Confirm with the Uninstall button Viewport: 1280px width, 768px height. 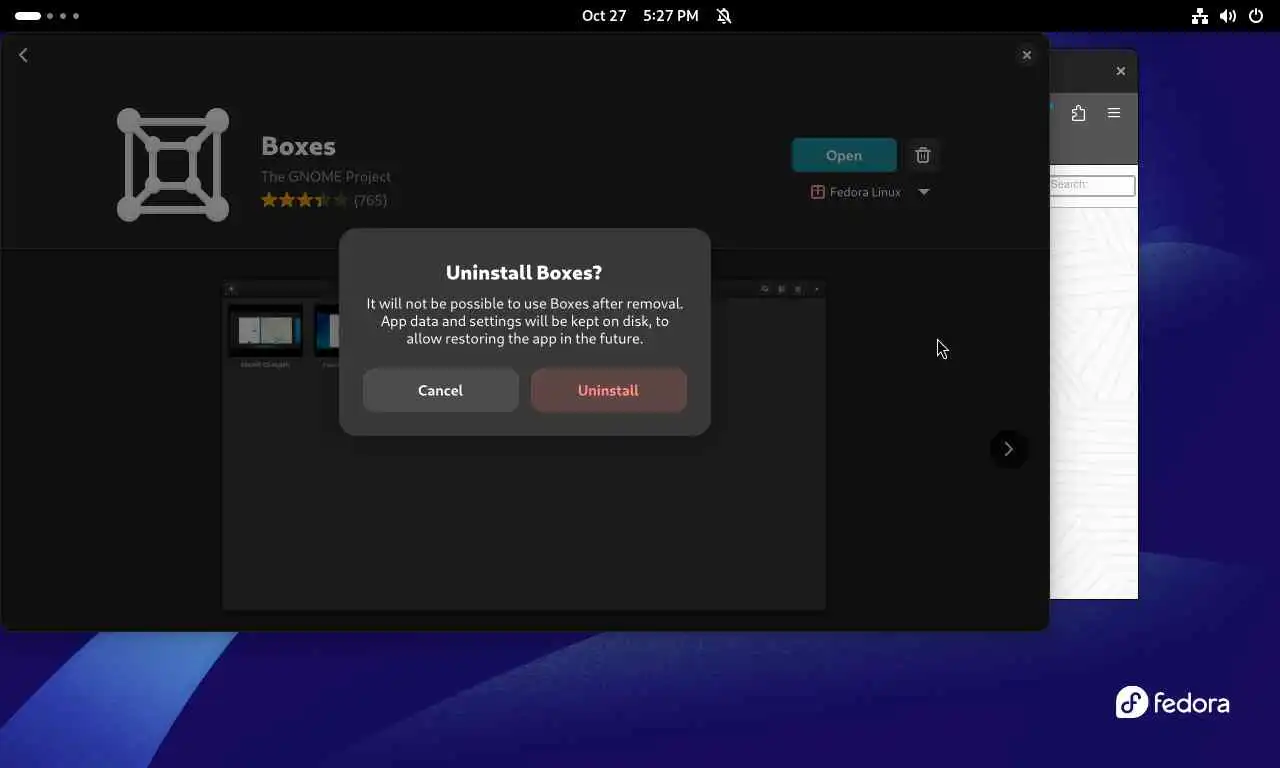pos(608,390)
